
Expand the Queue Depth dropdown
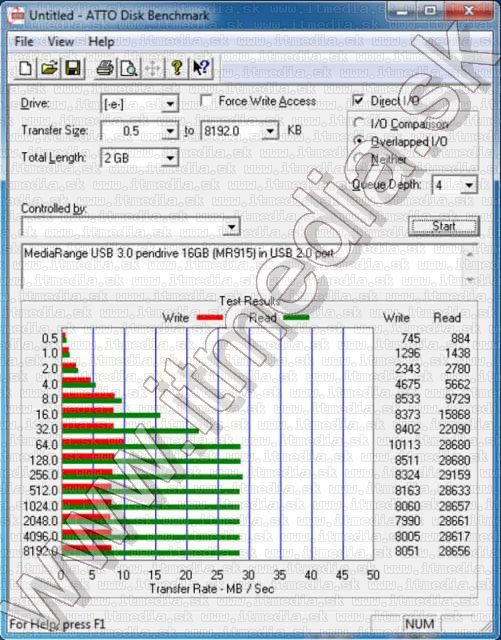(x=469, y=185)
